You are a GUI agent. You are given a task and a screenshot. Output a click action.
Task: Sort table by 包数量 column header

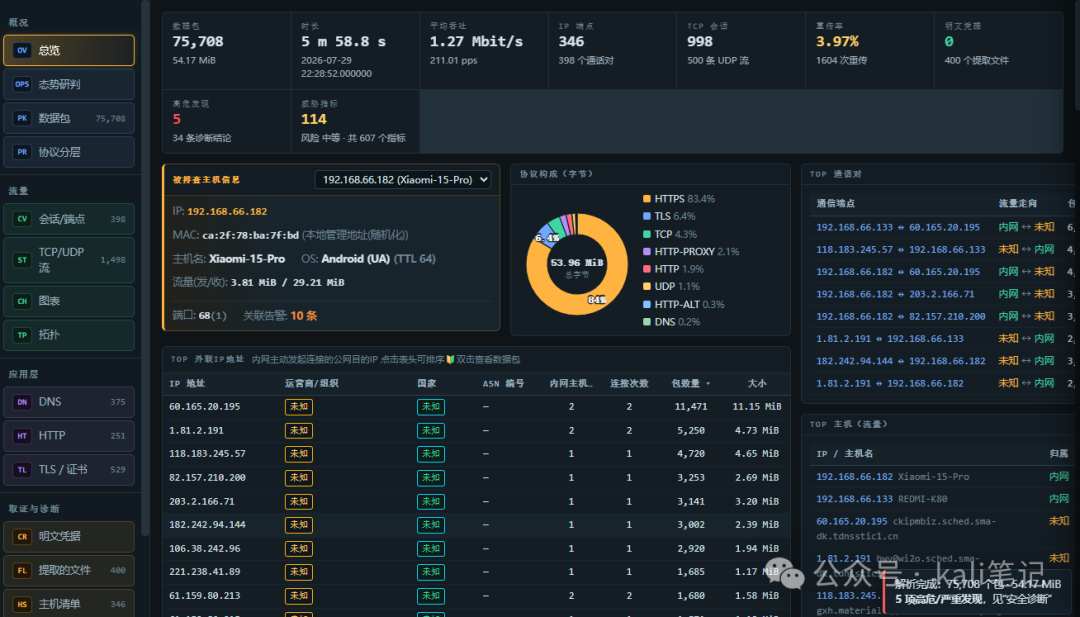[x=690, y=384]
